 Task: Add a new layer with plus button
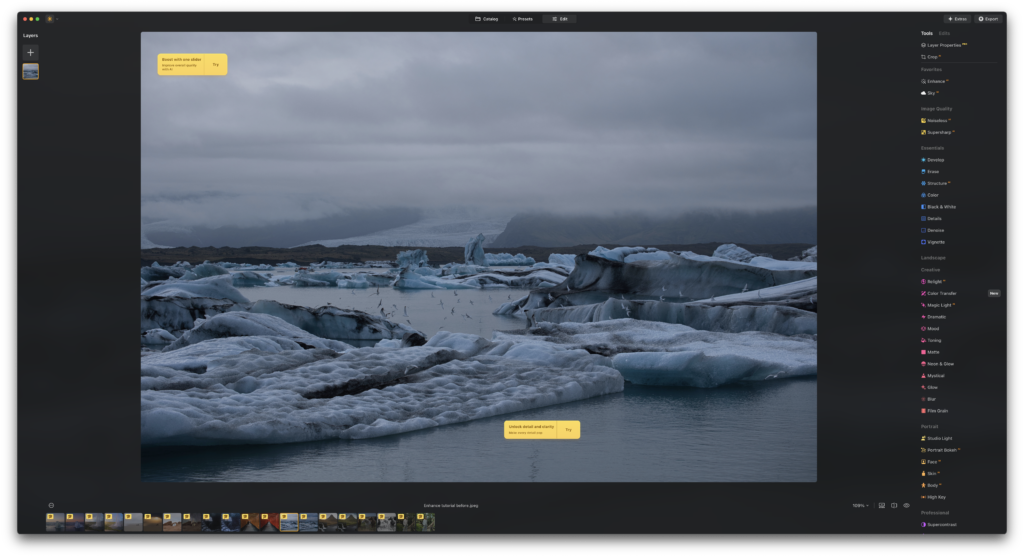point(31,52)
